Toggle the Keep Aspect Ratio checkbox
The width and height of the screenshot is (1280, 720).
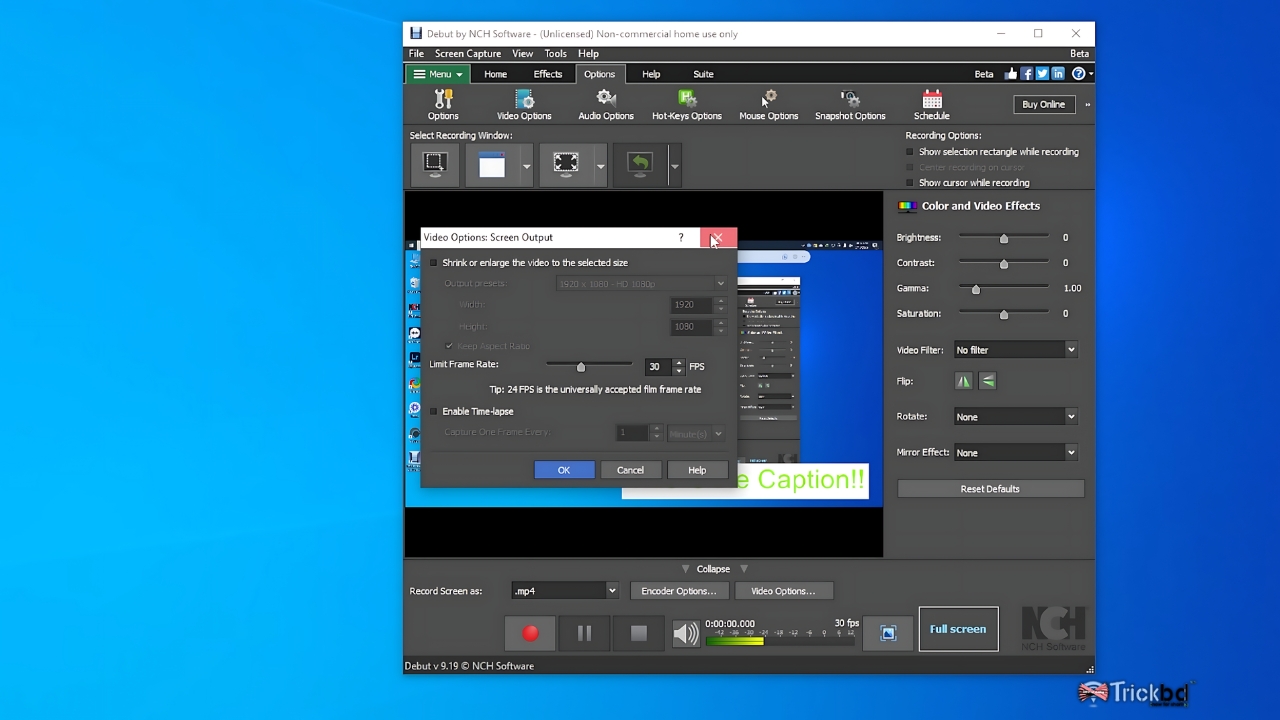click(449, 346)
